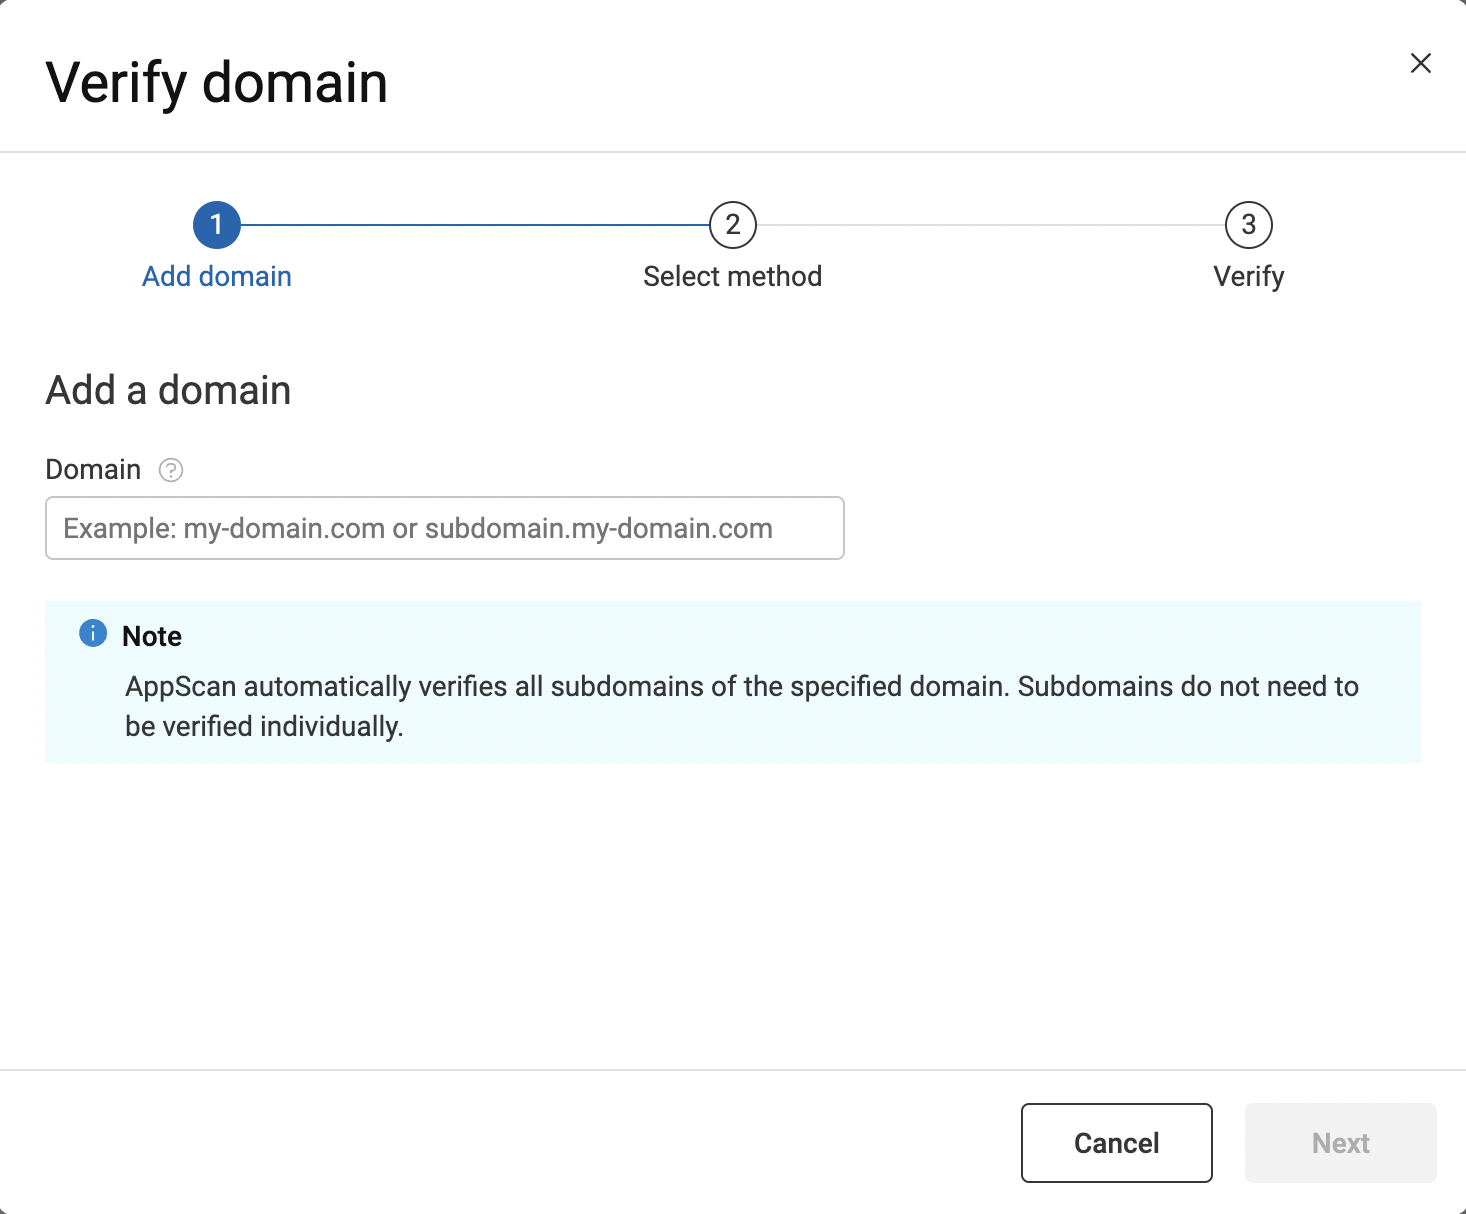Click the "Verify domain" dialog title

point(217,82)
